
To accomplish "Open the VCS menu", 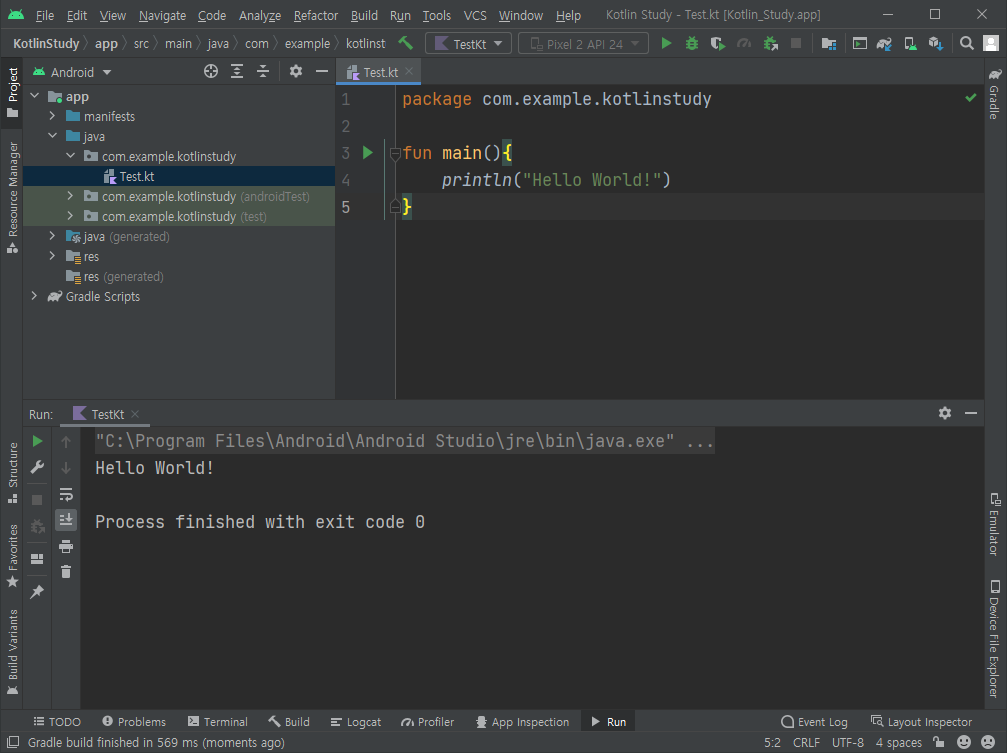I will point(475,15).
